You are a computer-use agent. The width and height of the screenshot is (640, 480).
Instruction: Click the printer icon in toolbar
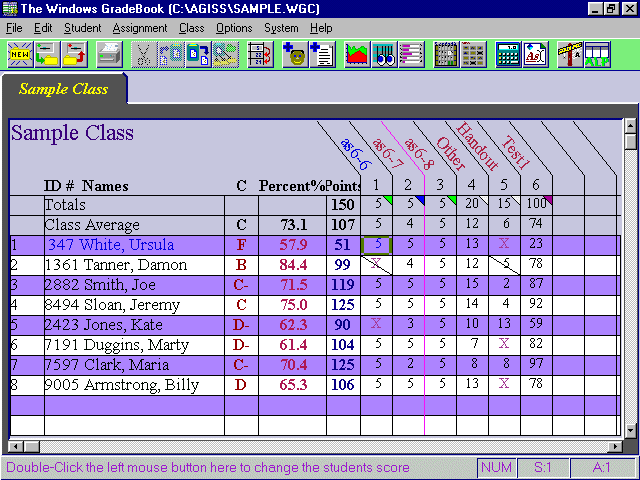click(x=109, y=54)
